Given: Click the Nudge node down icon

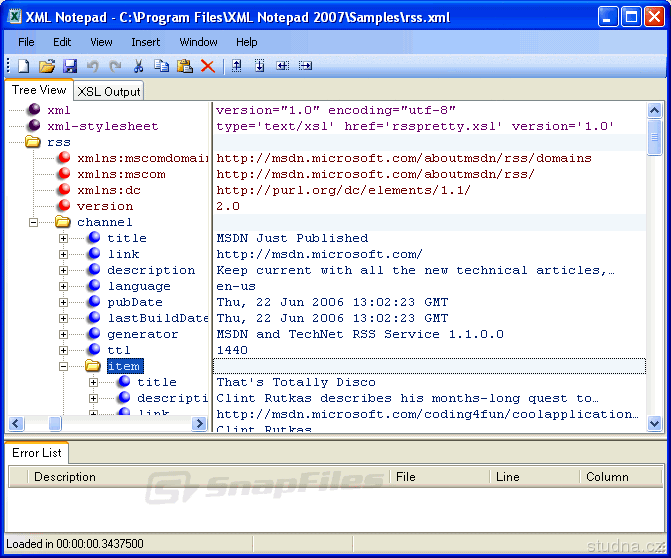Looking at the screenshot, I should 260,66.
